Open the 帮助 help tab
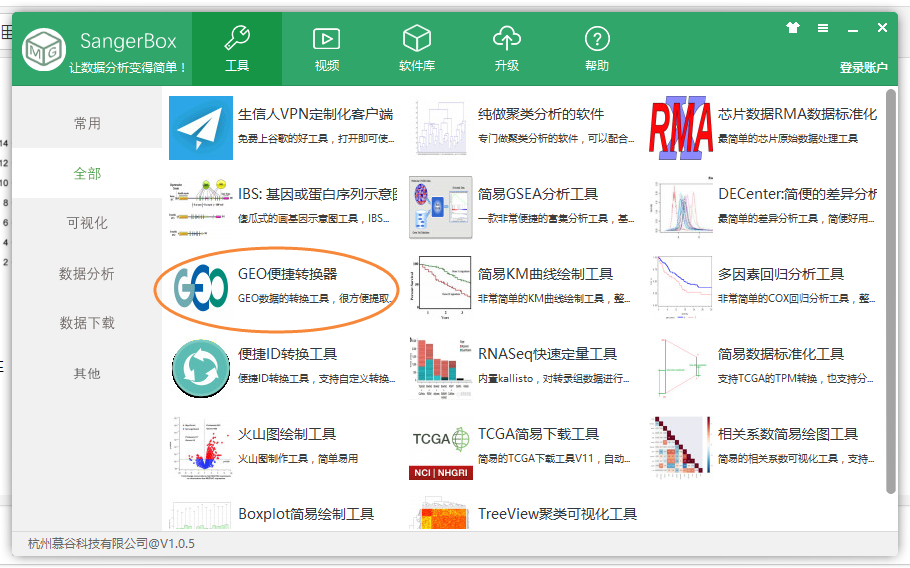 pos(597,49)
